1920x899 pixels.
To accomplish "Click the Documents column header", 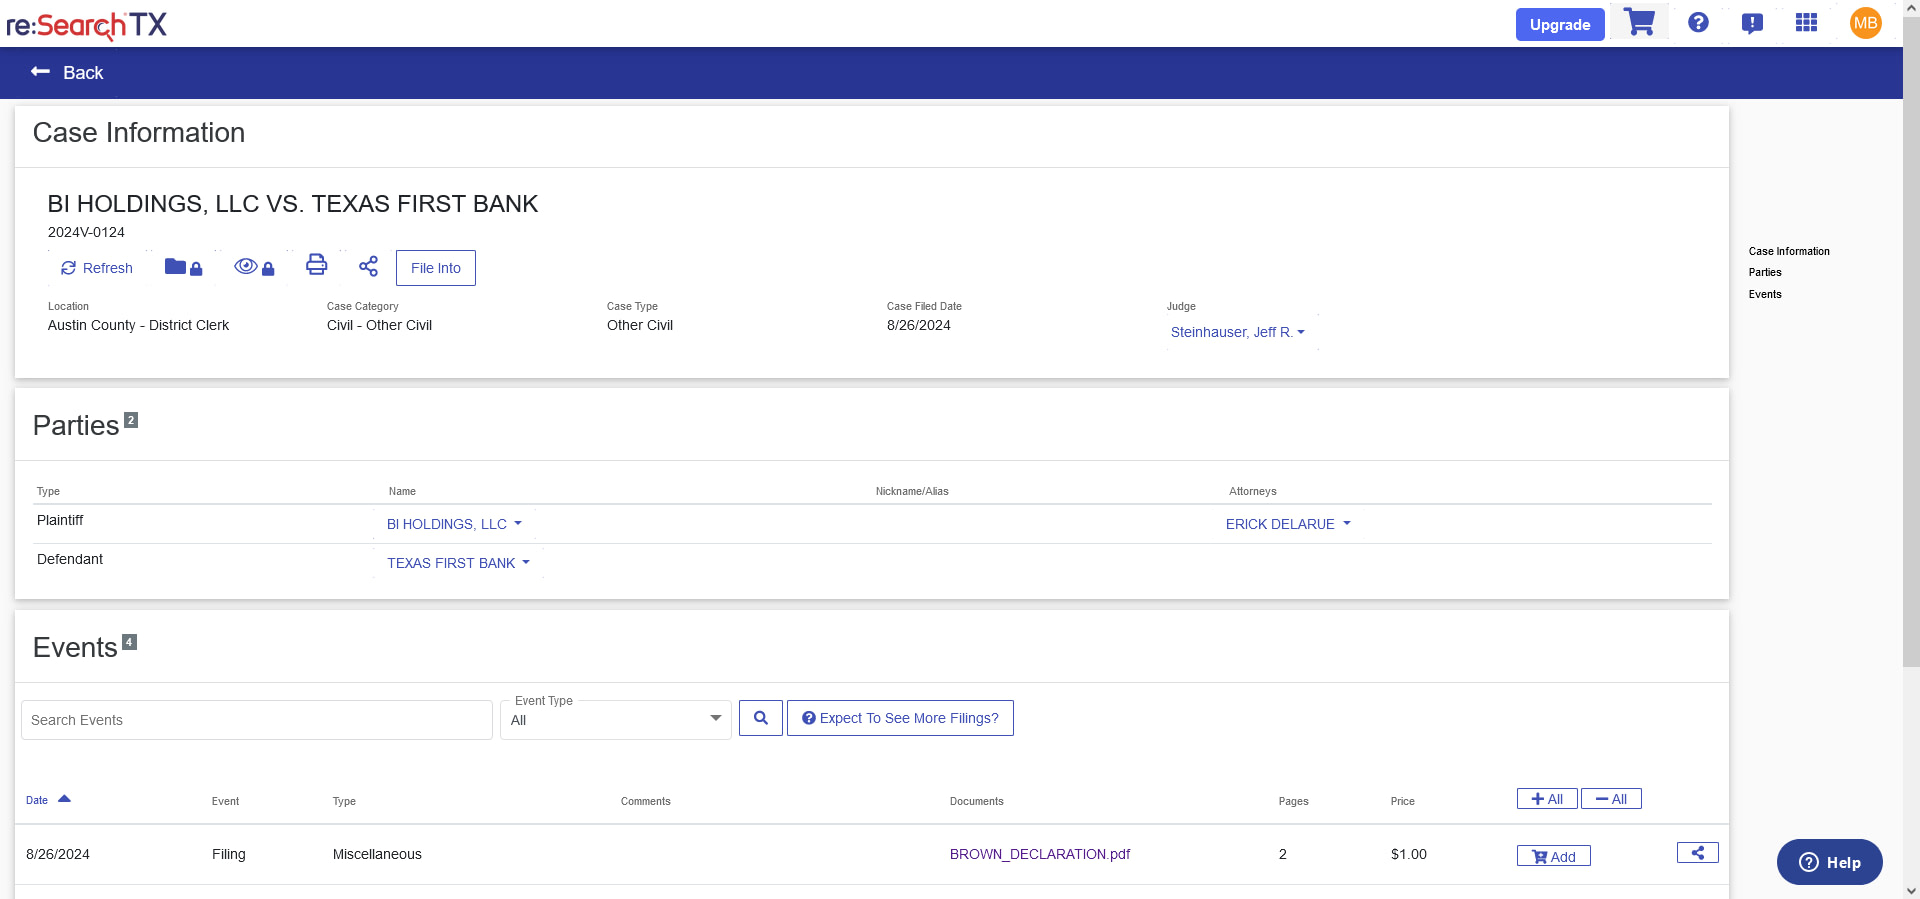I will pos(977,801).
